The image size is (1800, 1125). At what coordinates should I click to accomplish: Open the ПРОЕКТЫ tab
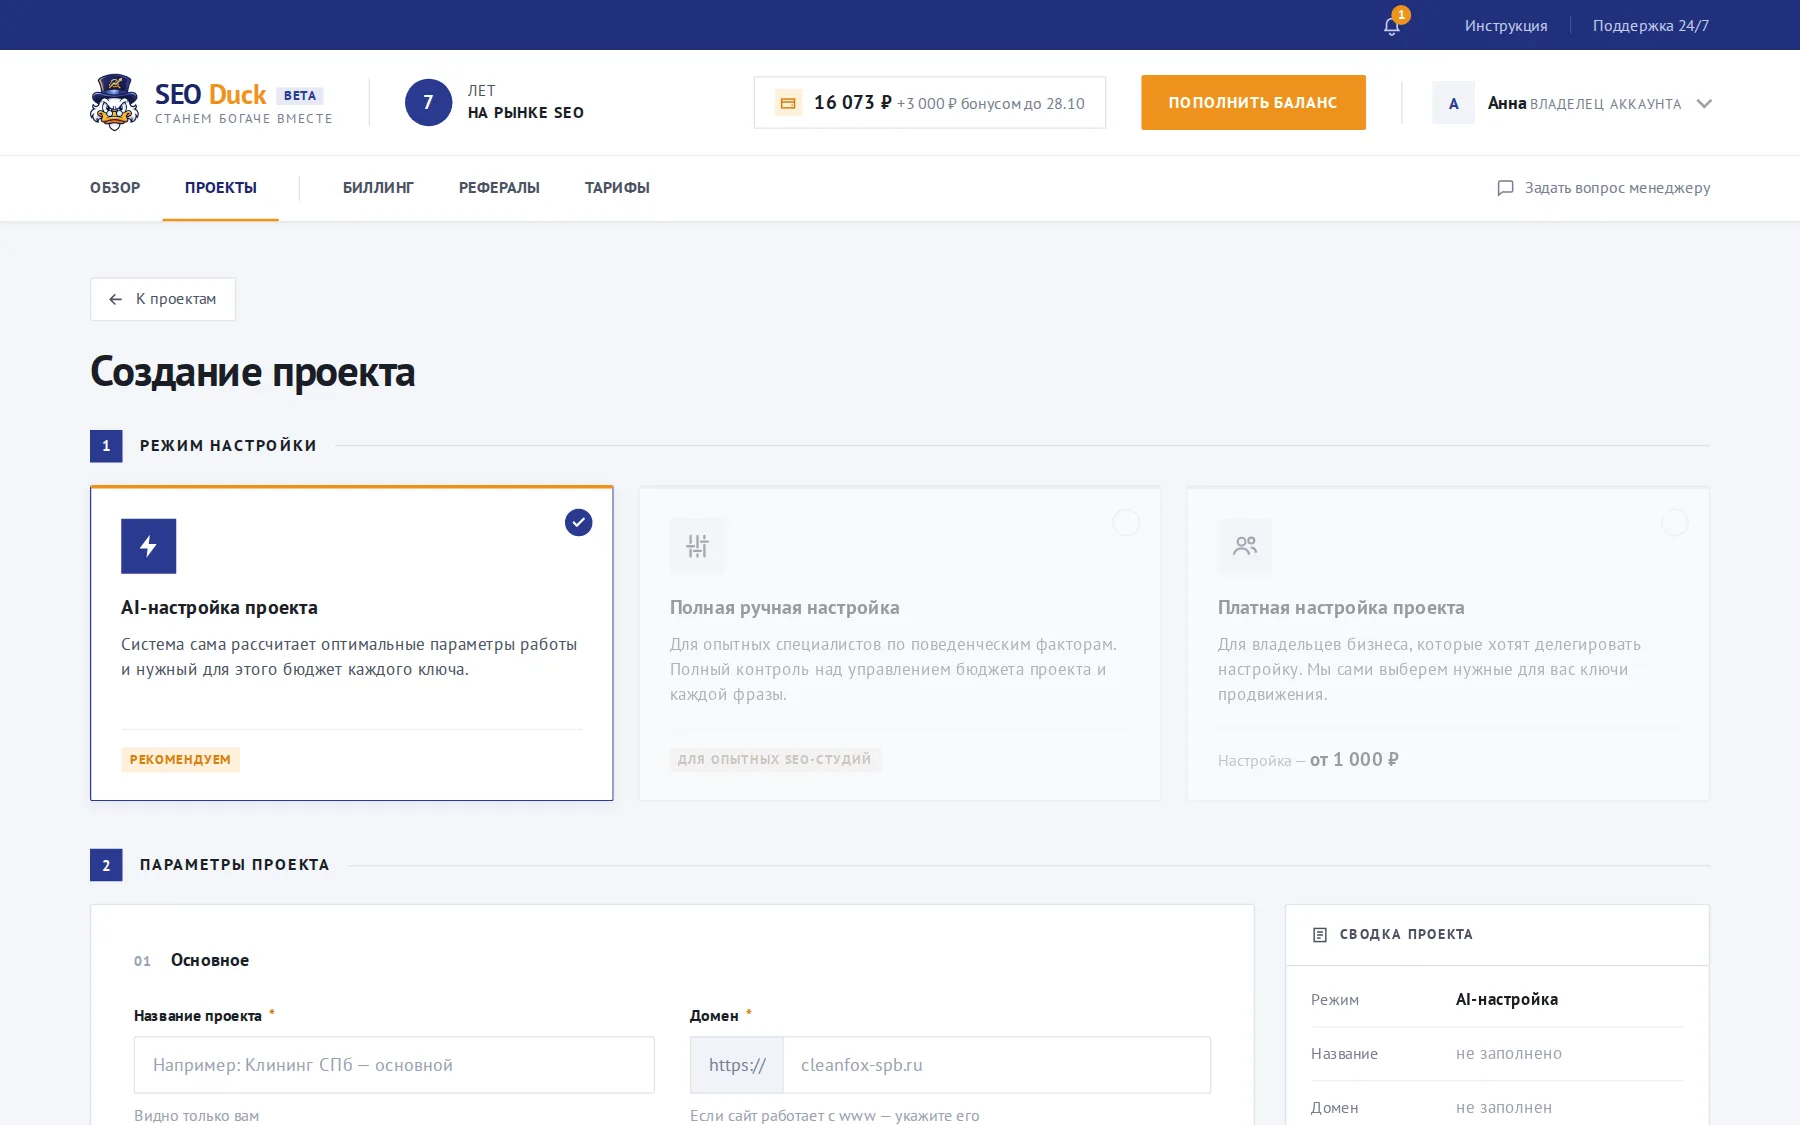[221, 188]
